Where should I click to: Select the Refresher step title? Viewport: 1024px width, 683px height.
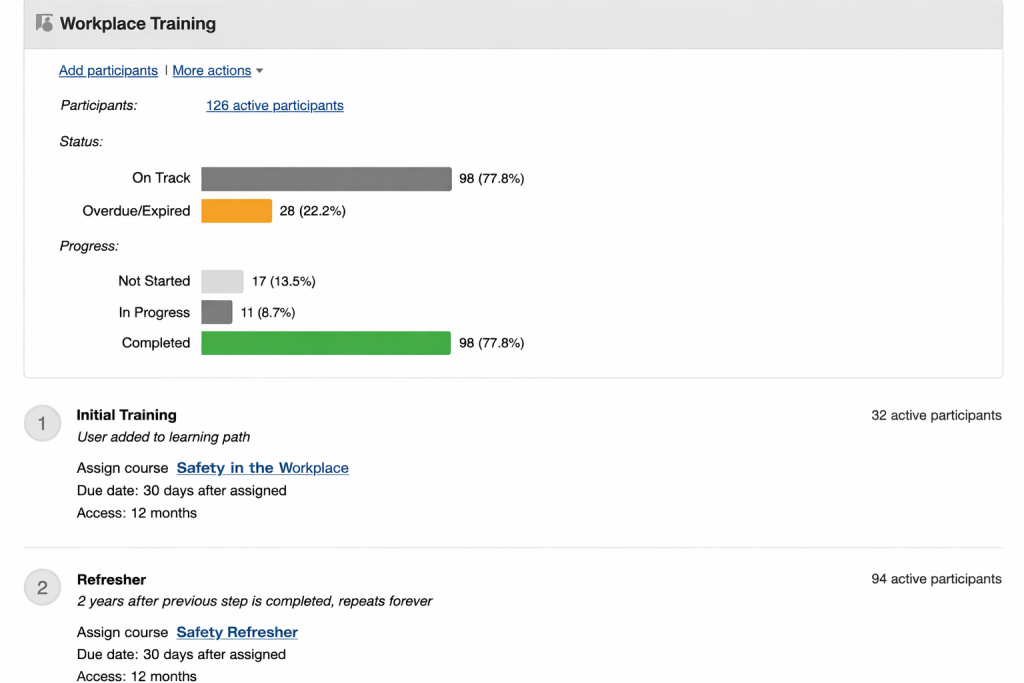[111, 579]
